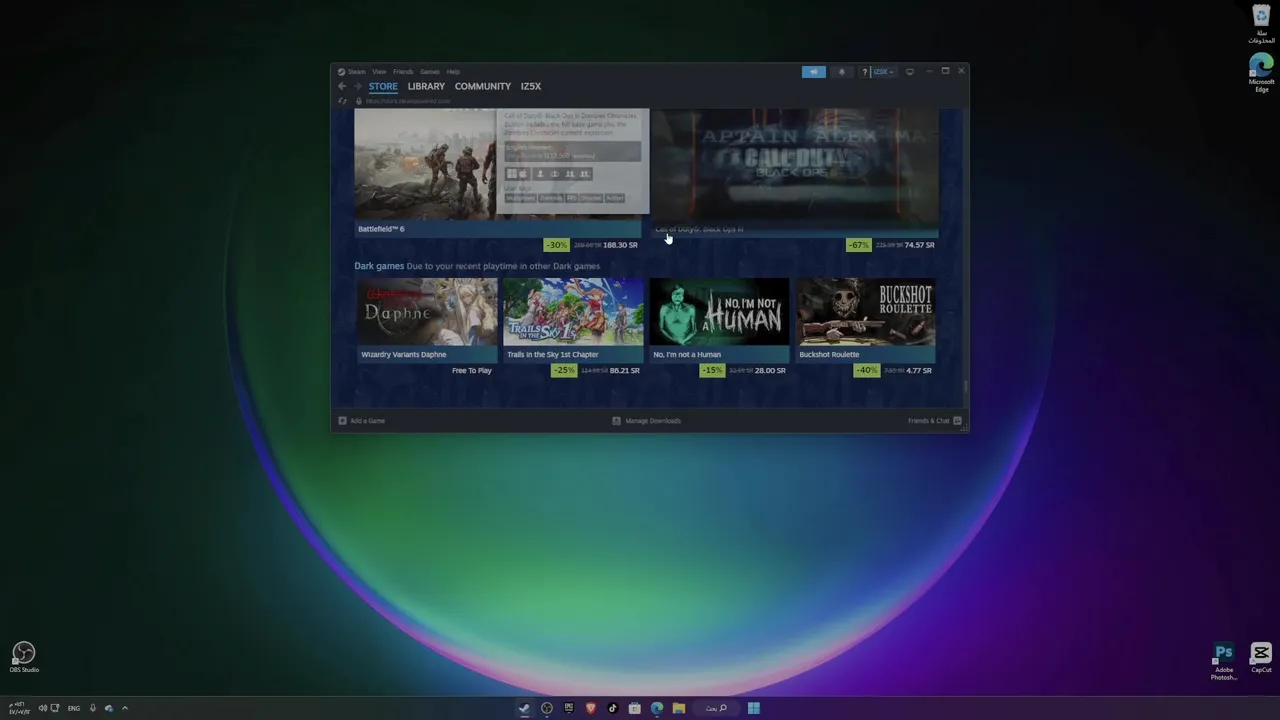
Task: Go back with the Steam back arrow
Action: point(342,86)
